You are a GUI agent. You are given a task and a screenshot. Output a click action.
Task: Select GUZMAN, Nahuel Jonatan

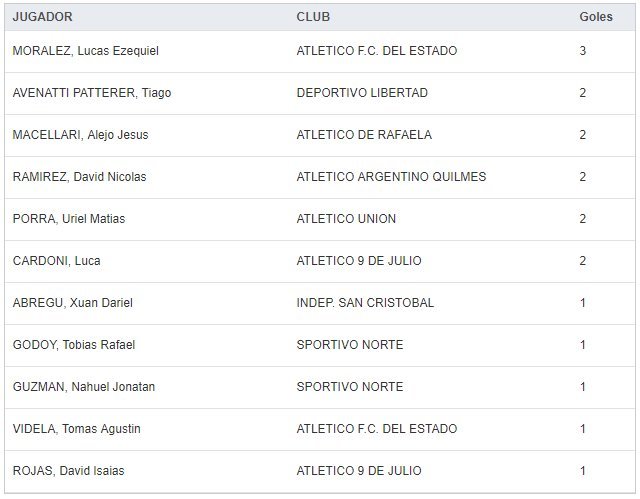point(83,387)
